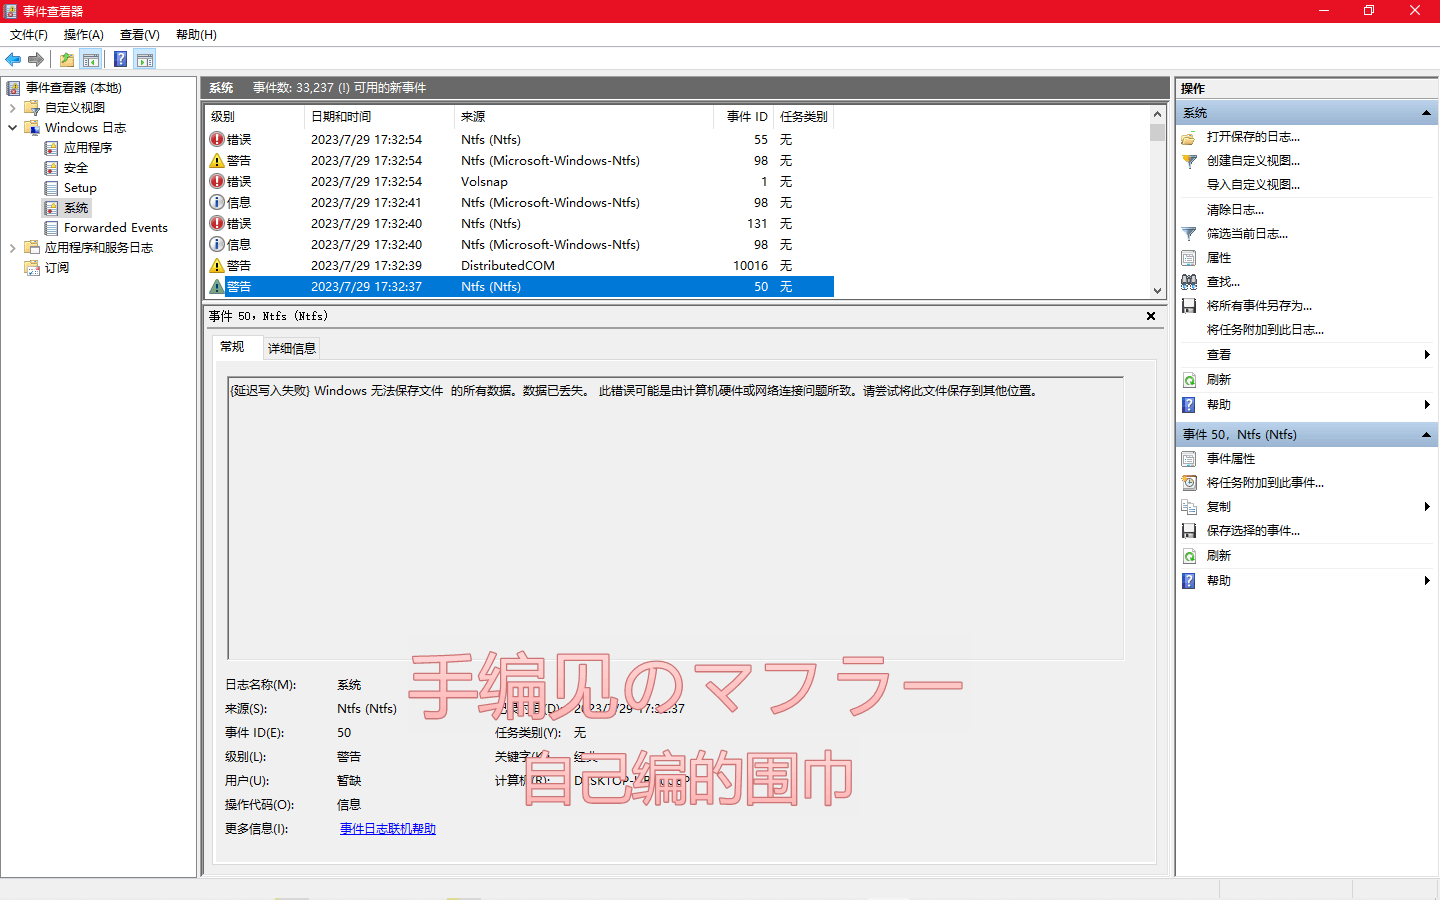Select the 订阅 tree item
Viewport: 1440px width, 900px height.
pyautogui.click(x=57, y=268)
